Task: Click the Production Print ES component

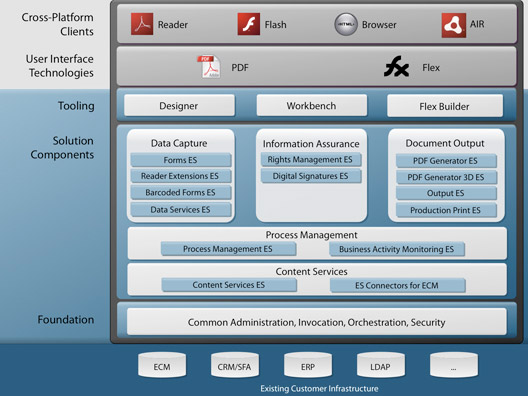Action: 446,210
